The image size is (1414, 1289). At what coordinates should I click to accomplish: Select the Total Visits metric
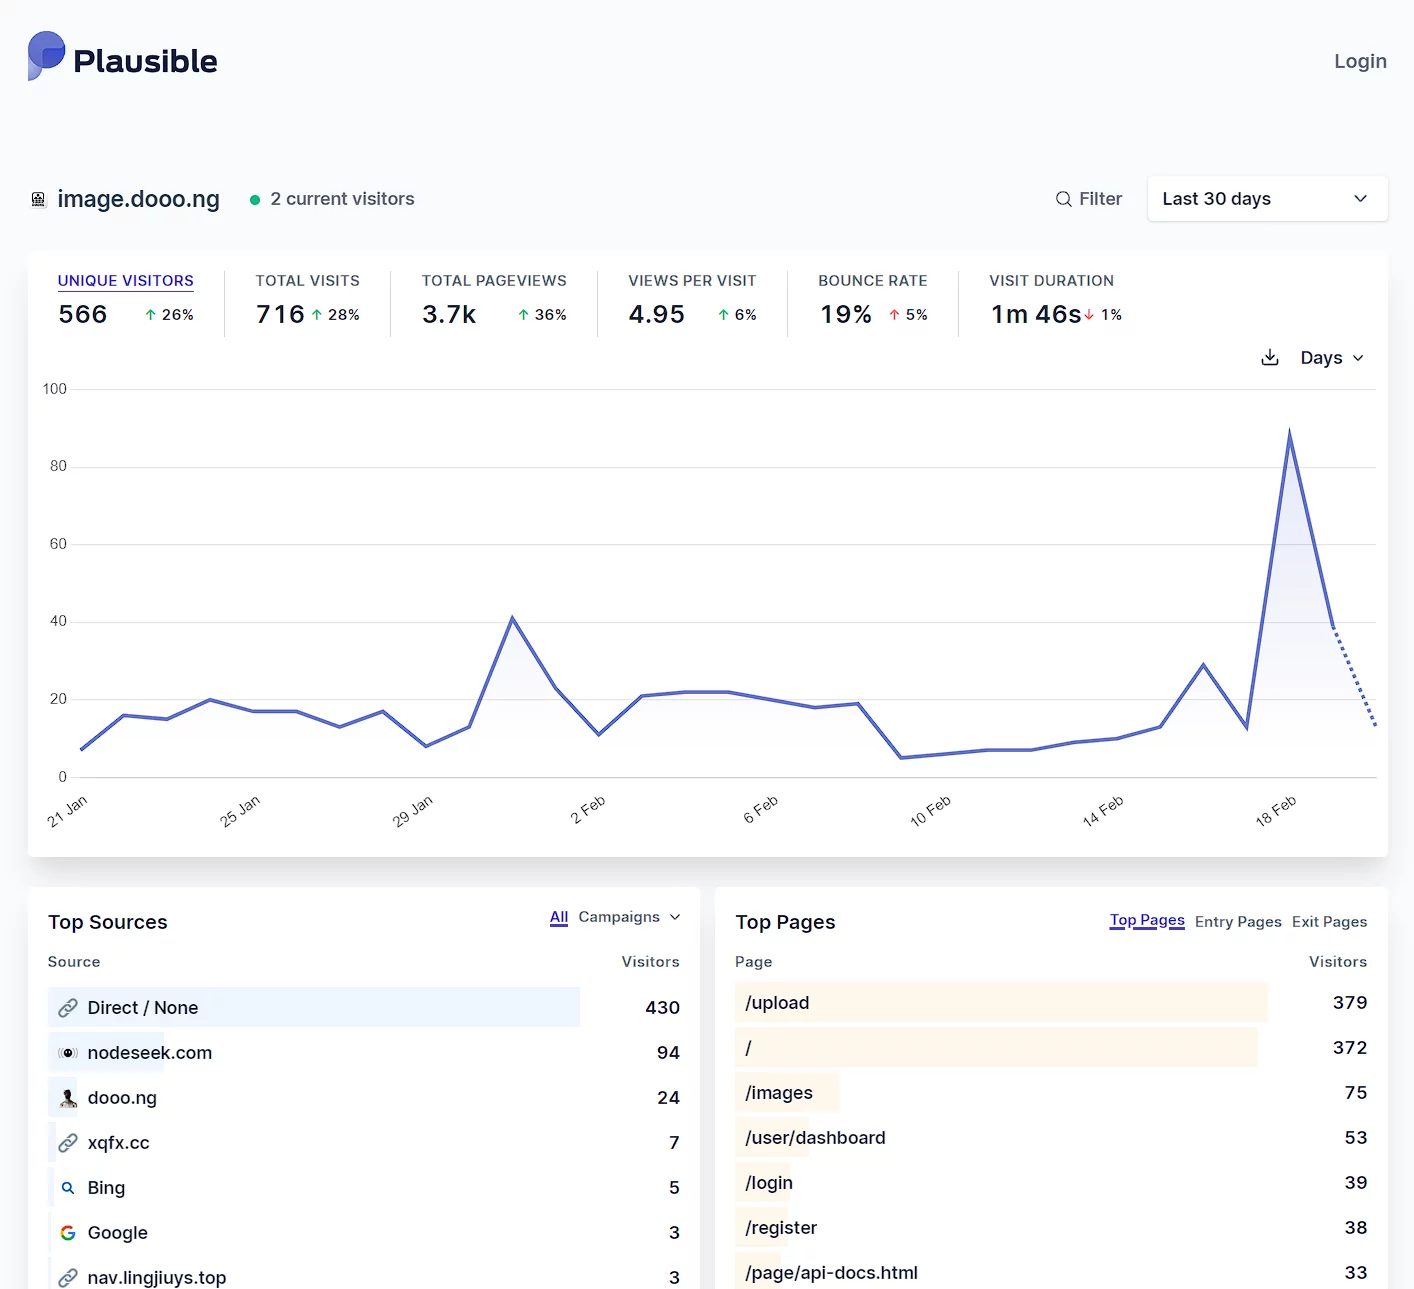307,281
